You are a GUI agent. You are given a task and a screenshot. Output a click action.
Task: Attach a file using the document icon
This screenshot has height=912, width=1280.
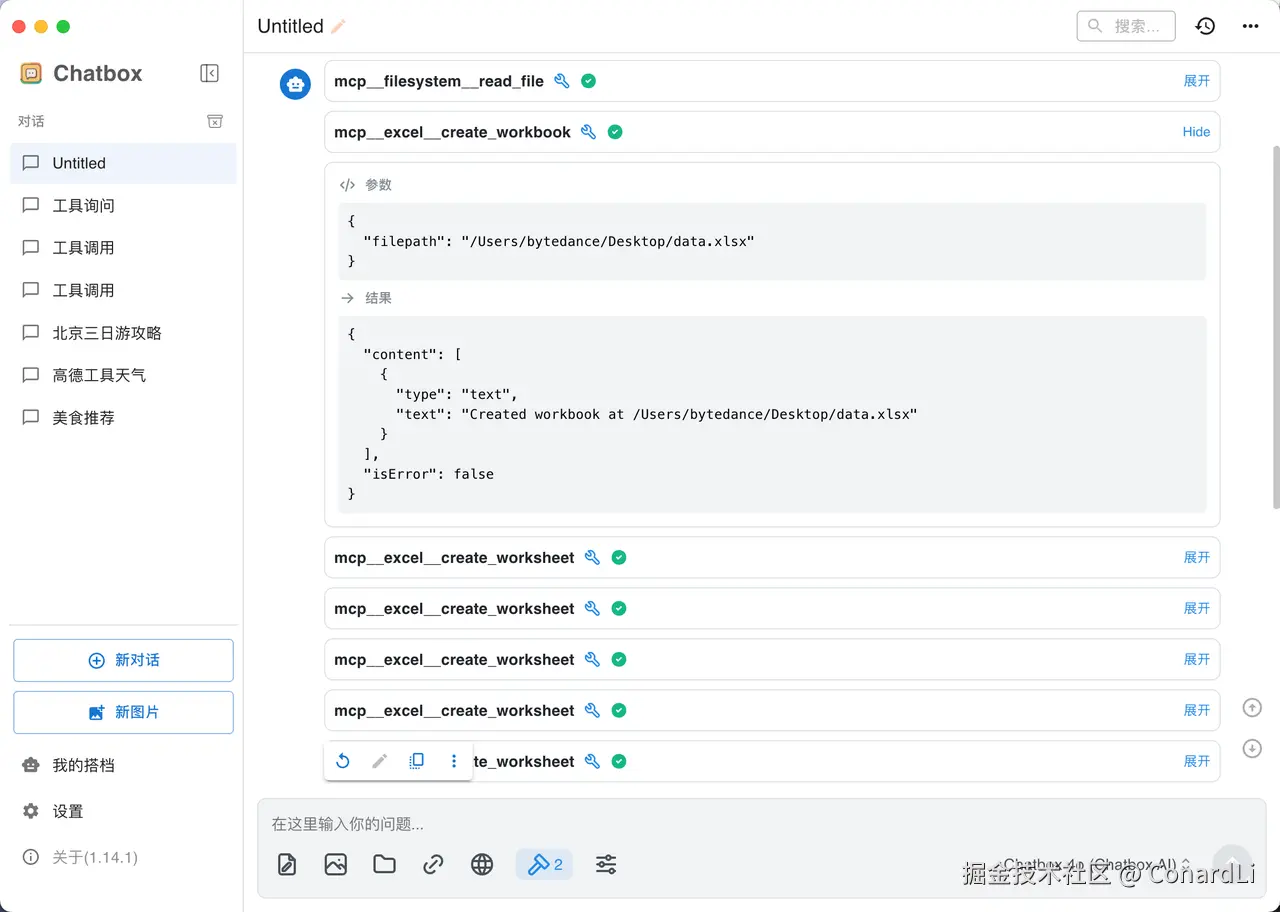click(x=287, y=865)
